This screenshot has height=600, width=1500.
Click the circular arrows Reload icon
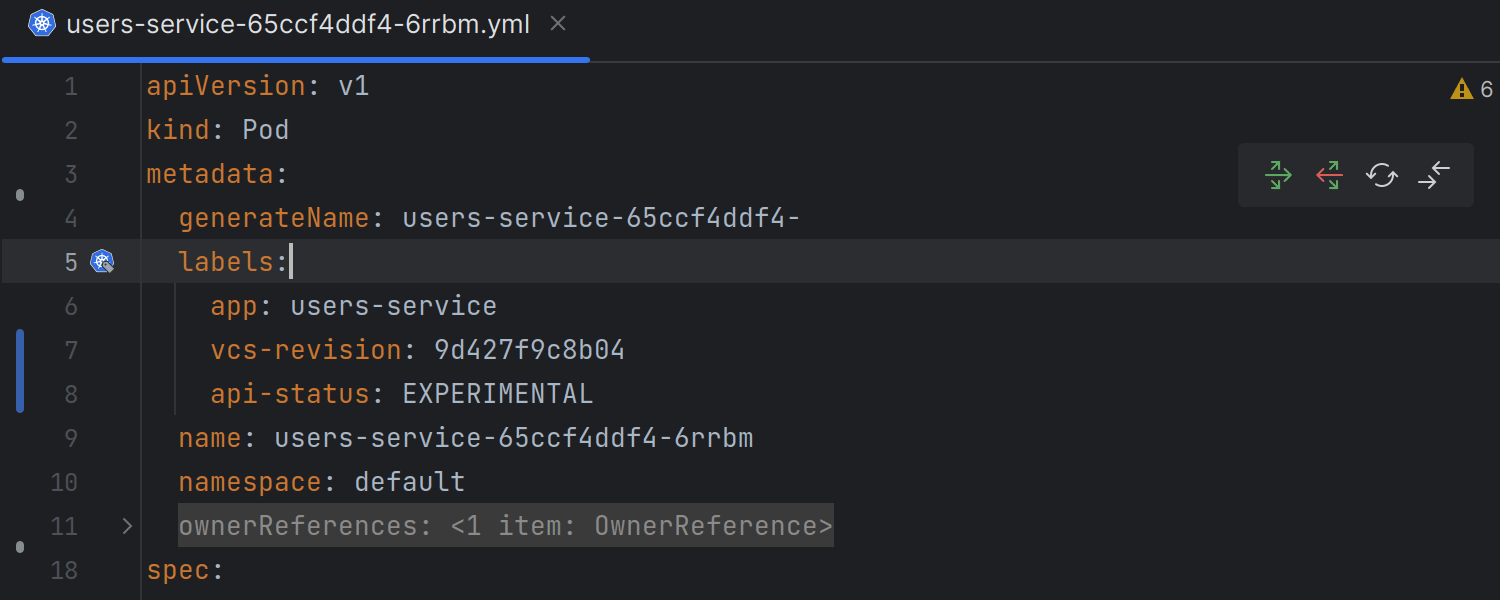point(1381,175)
